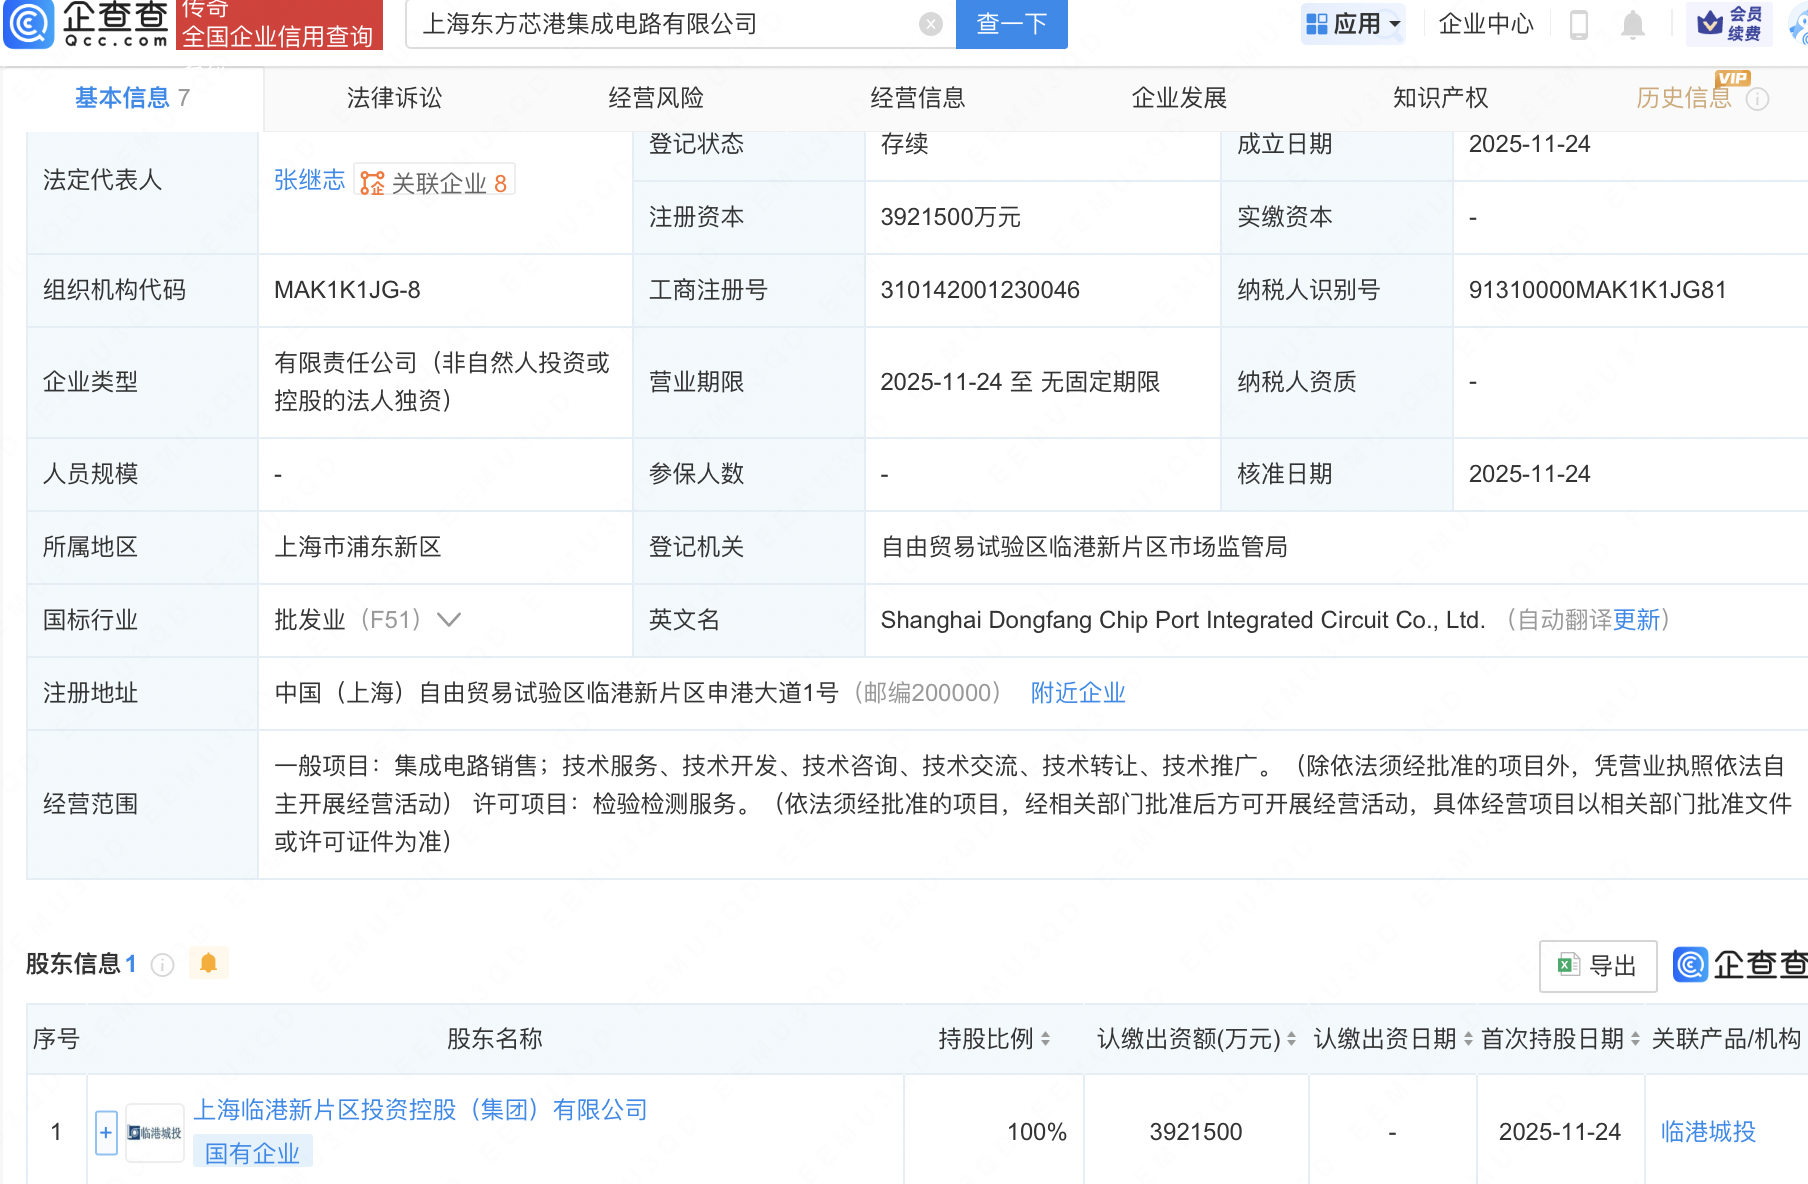Open the notification bell in top bar

1632,24
